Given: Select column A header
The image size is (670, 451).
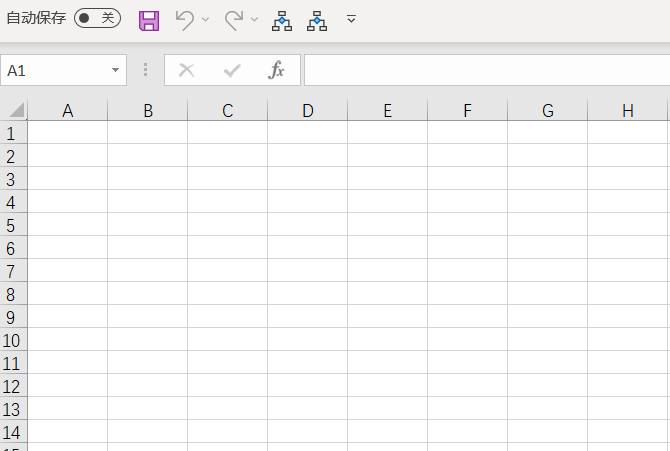Looking at the screenshot, I should [68, 111].
